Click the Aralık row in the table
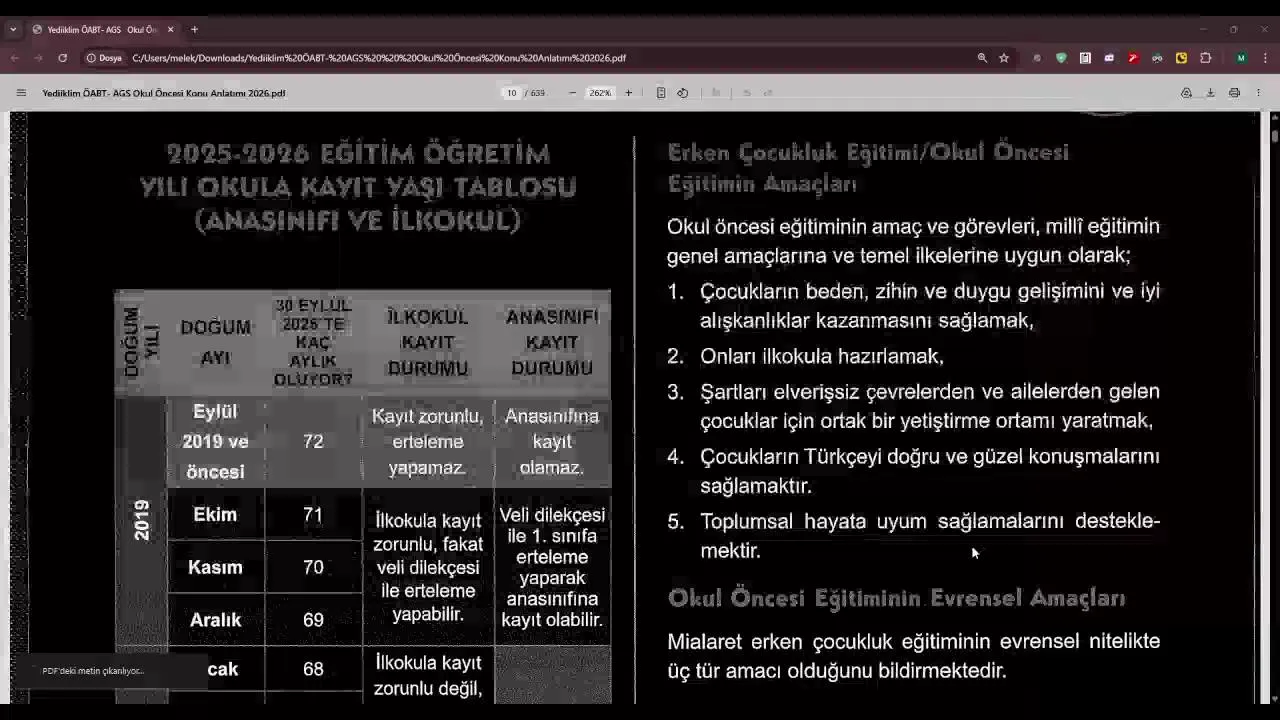Image resolution: width=1280 pixels, height=720 pixels. (215, 620)
